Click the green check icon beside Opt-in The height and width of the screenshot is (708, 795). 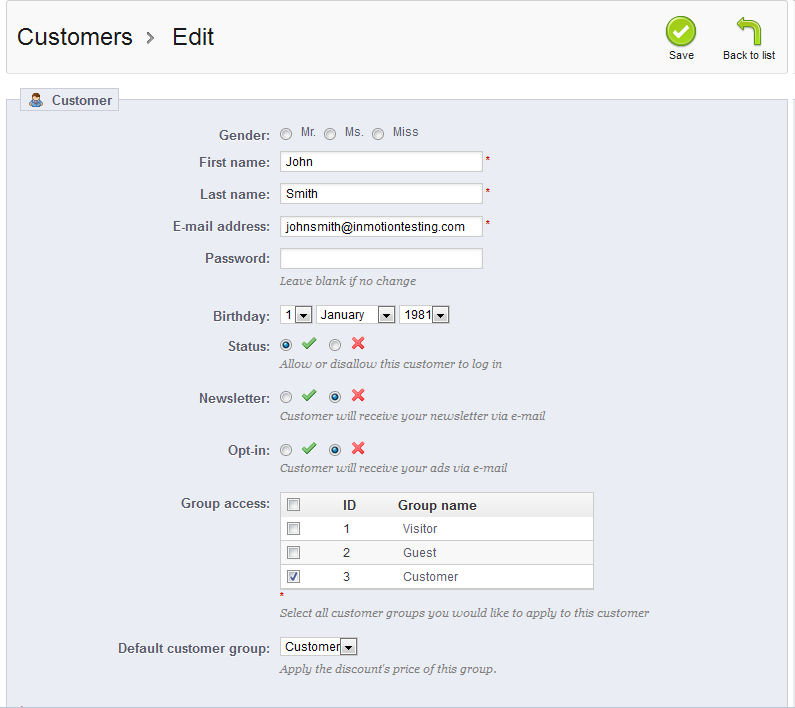pos(309,448)
